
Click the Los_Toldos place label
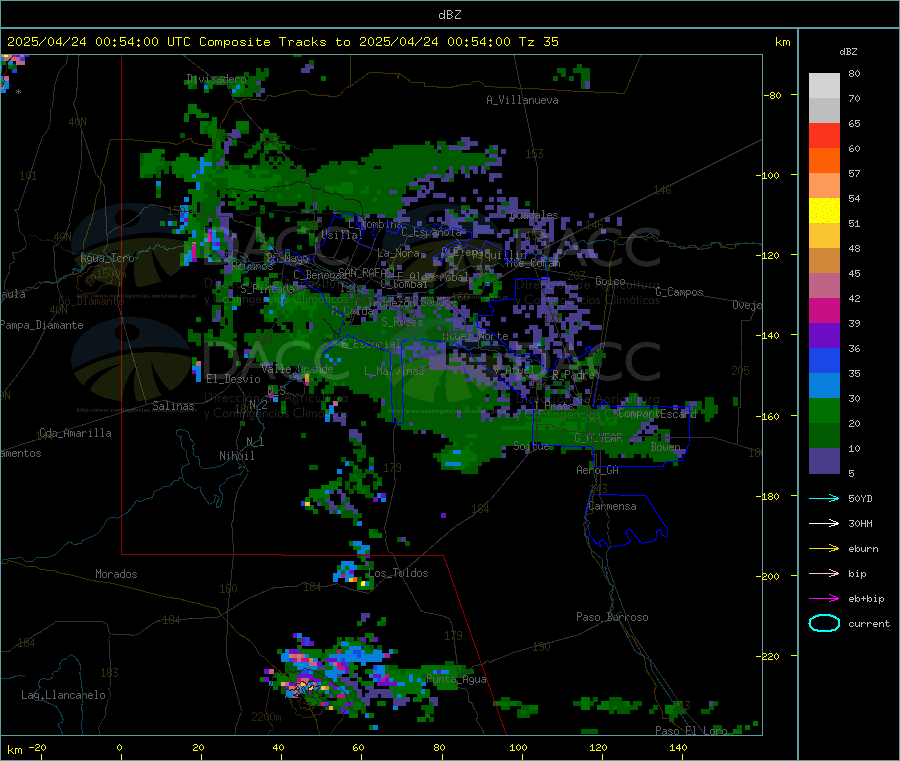[x=398, y=573]
